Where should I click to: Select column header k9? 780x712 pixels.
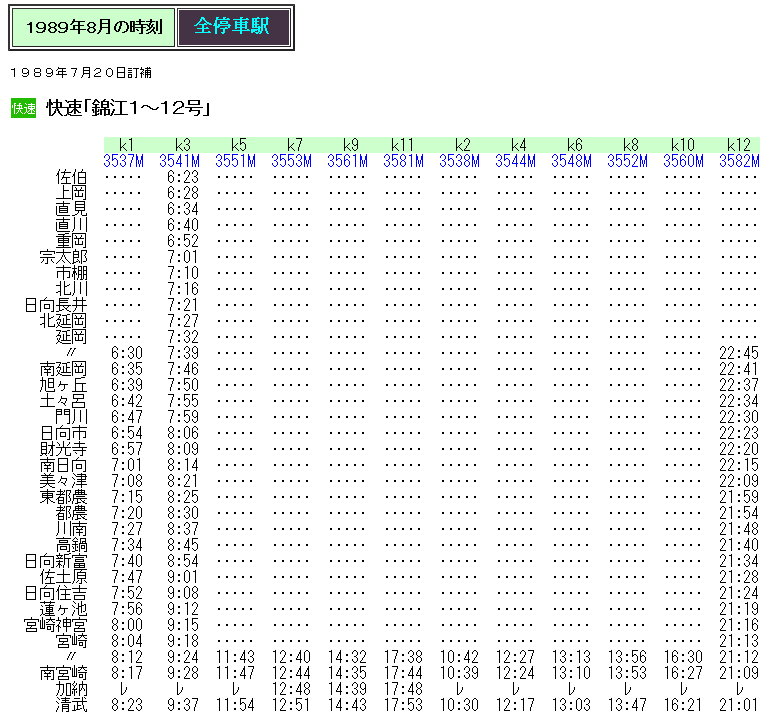pos(350,145)
